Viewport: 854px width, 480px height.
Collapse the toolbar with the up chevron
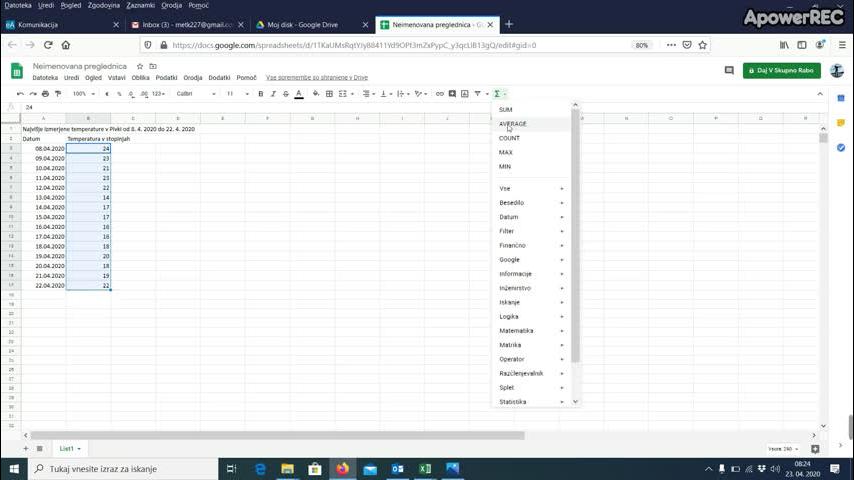pos(820,94)
